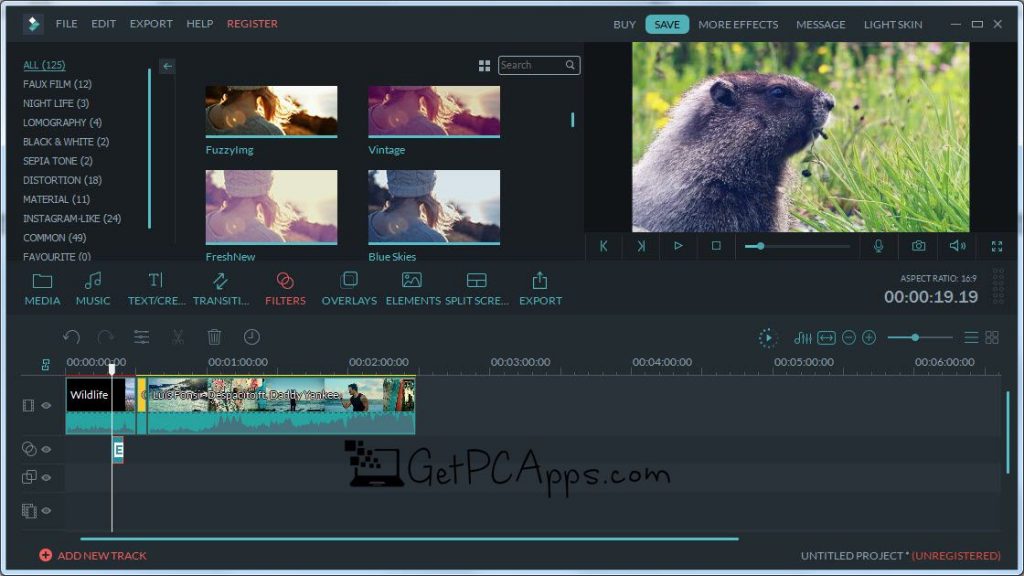Open the Media library tab
Viewport: 1024px width, 576px height.
point(42,288)
